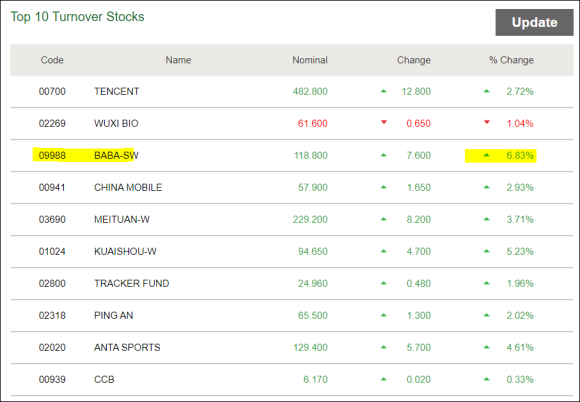580x402 pixels.
Task: Select stock code 02318
Action: tap(52, 315)
